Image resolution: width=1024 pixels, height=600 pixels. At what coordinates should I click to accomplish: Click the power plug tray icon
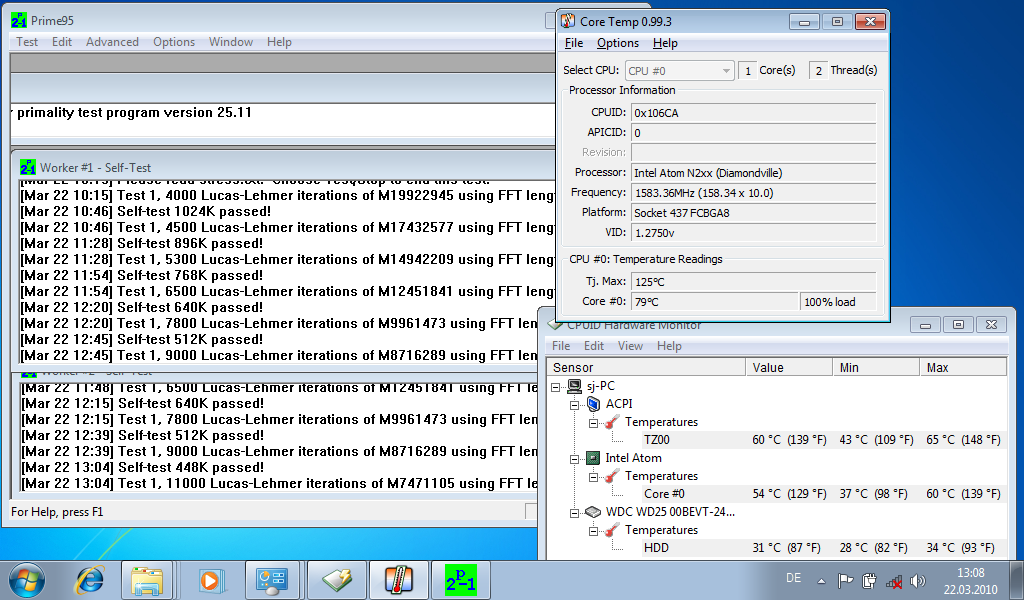869,580
